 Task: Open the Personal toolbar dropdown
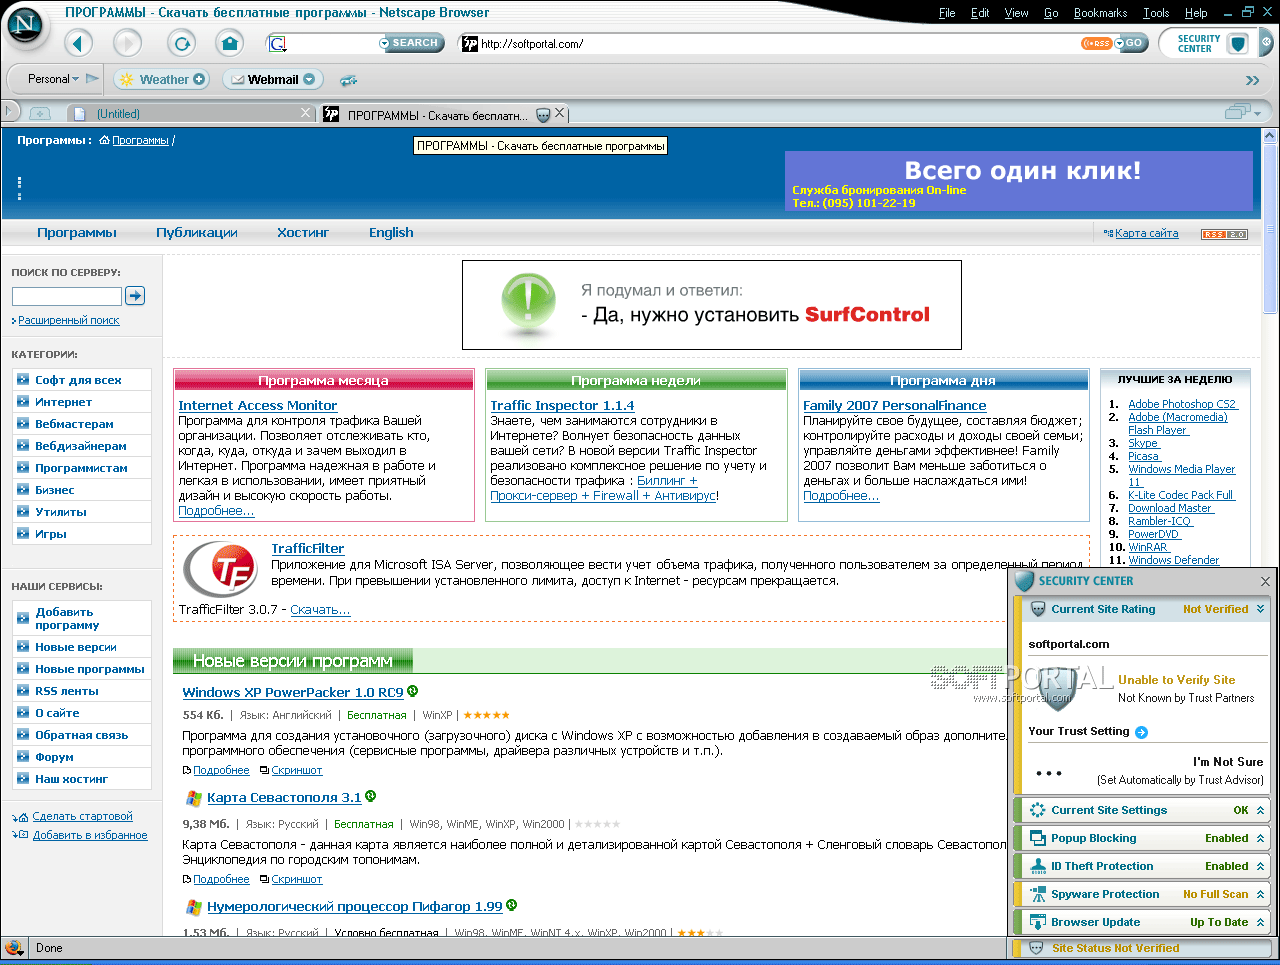(x=53, y=79)
